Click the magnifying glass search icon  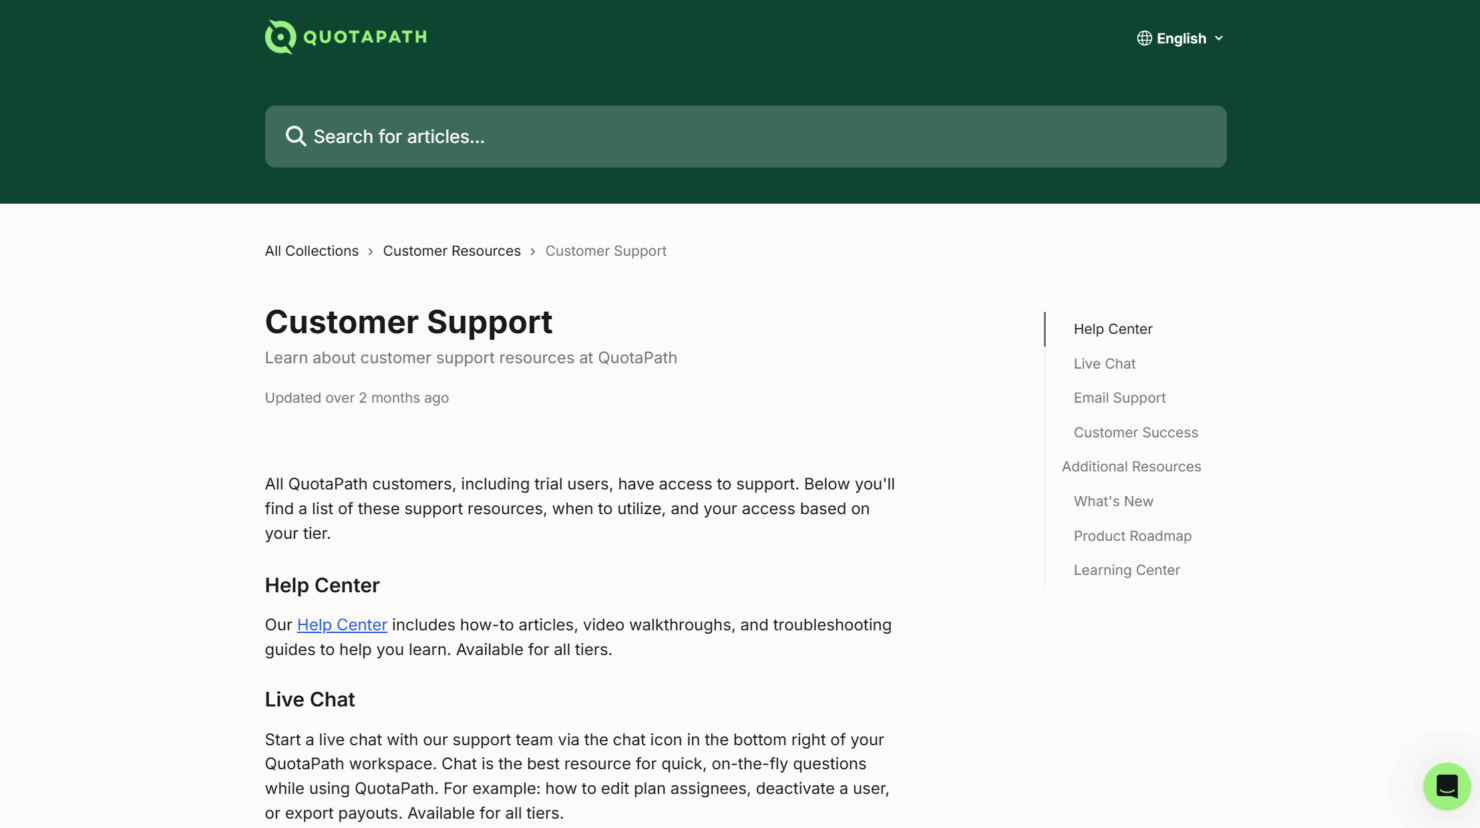click(x=295, y=136)
